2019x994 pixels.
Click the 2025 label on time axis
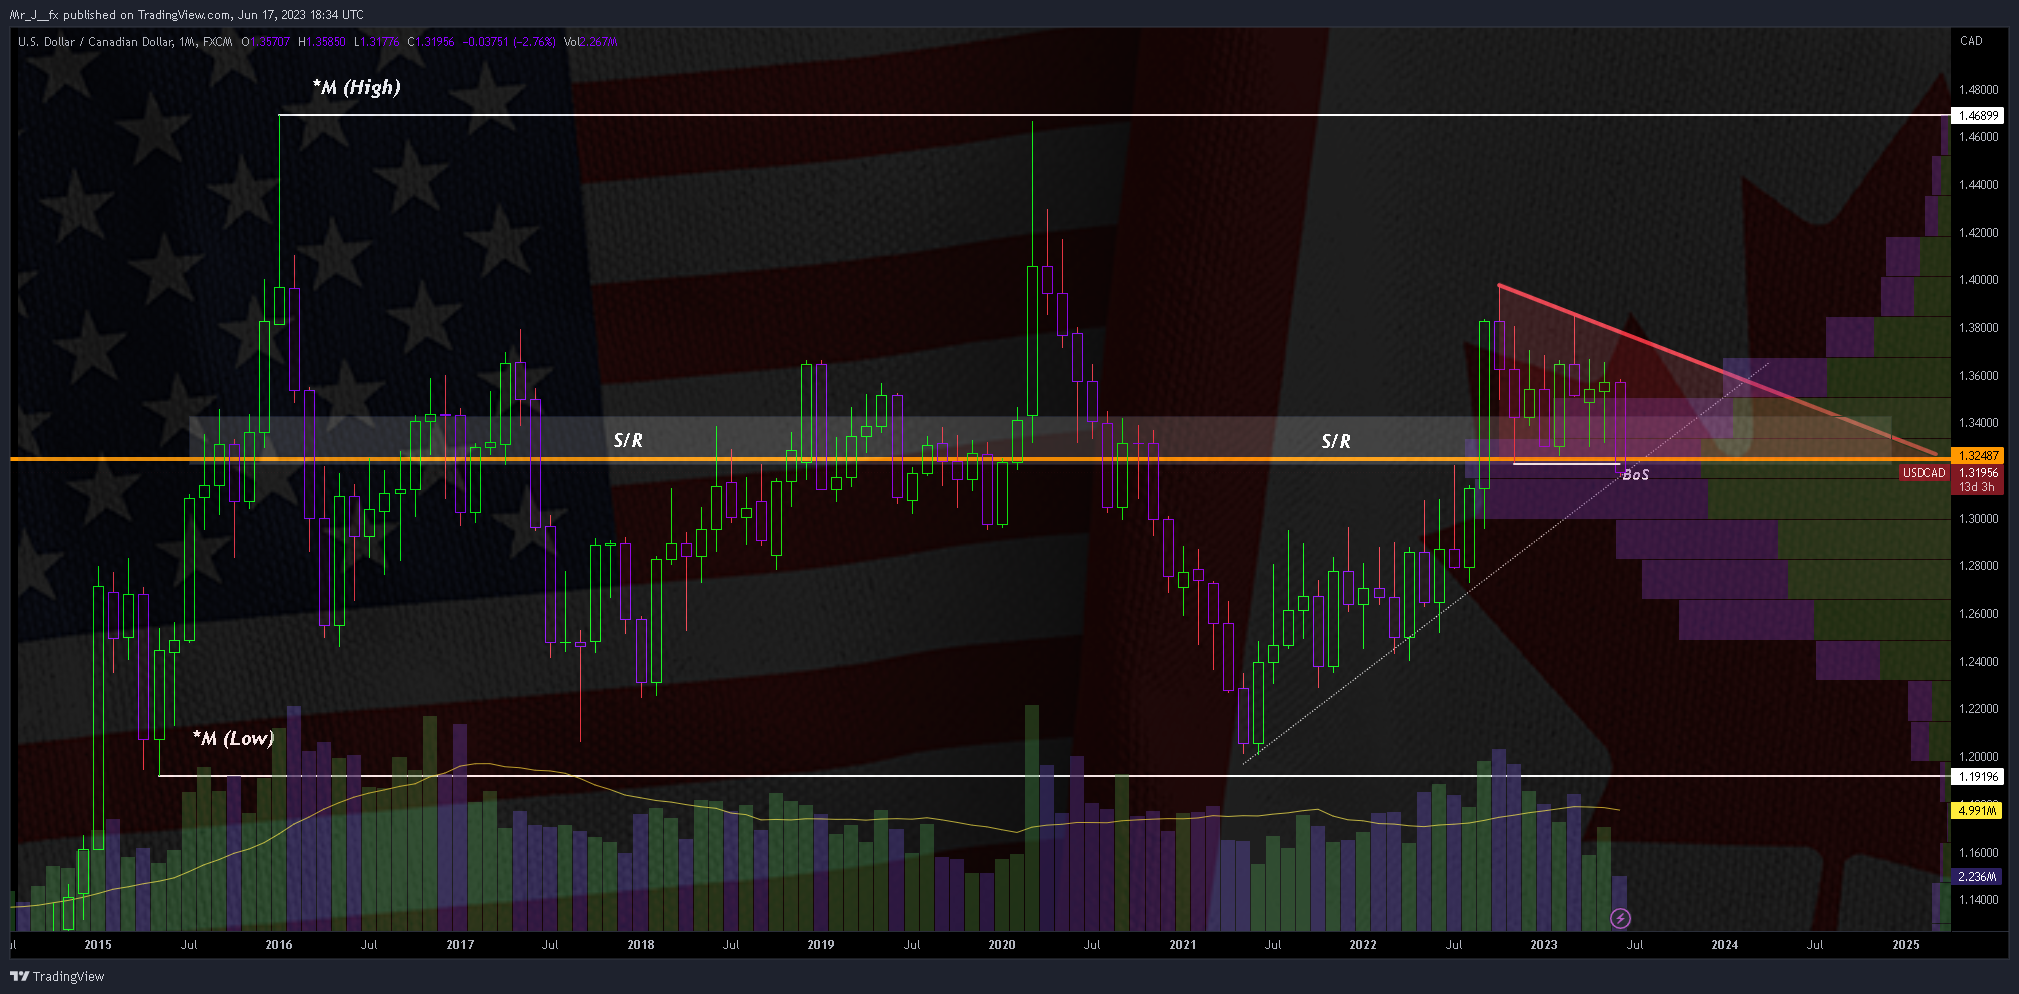click(x=1906, y=945)
